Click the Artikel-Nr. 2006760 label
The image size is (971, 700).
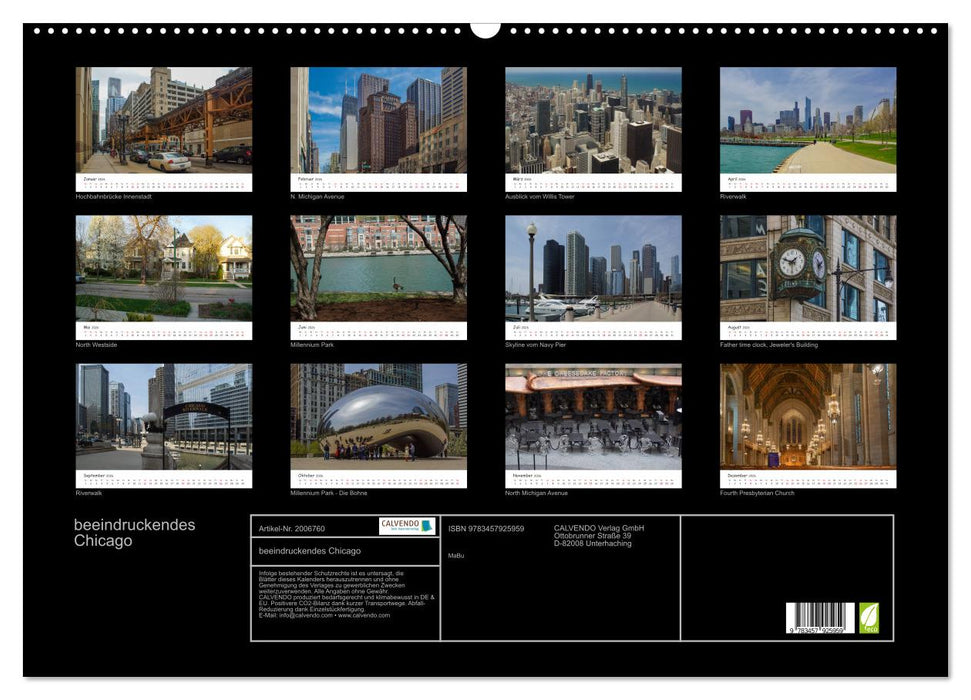coord(293,529)
